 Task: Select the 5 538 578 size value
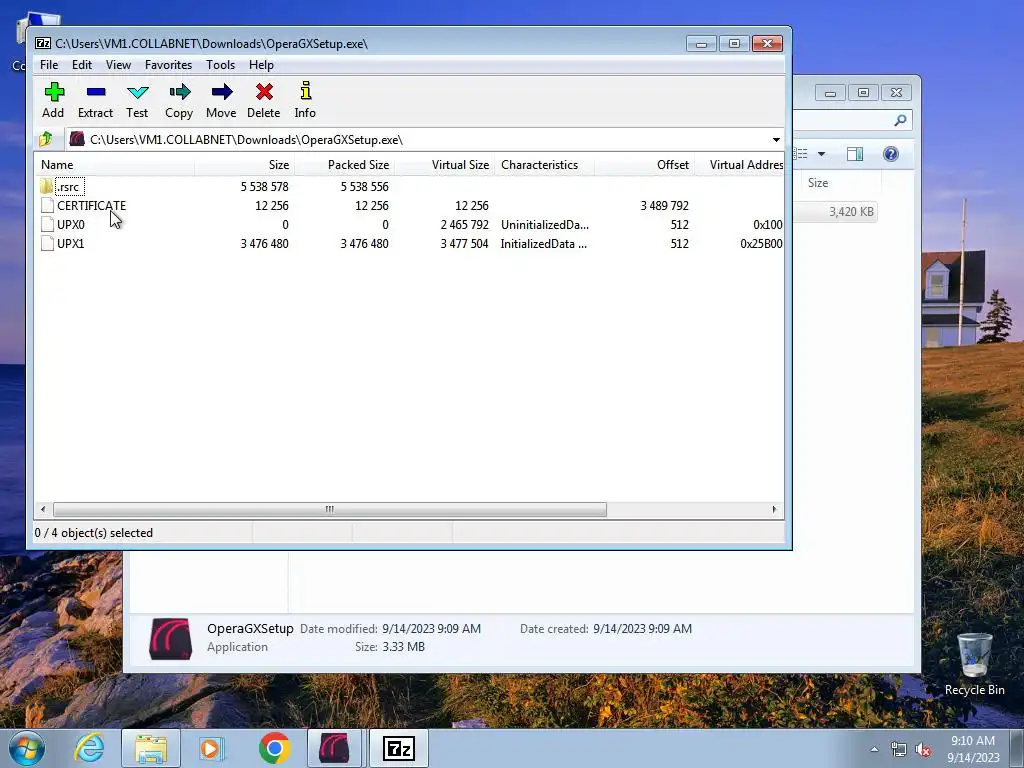[264, 187]
